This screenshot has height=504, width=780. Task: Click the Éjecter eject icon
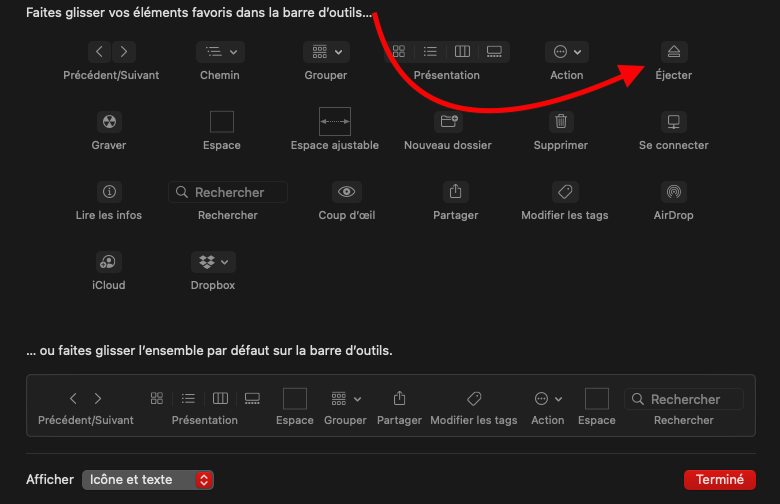tap(674, 52)
